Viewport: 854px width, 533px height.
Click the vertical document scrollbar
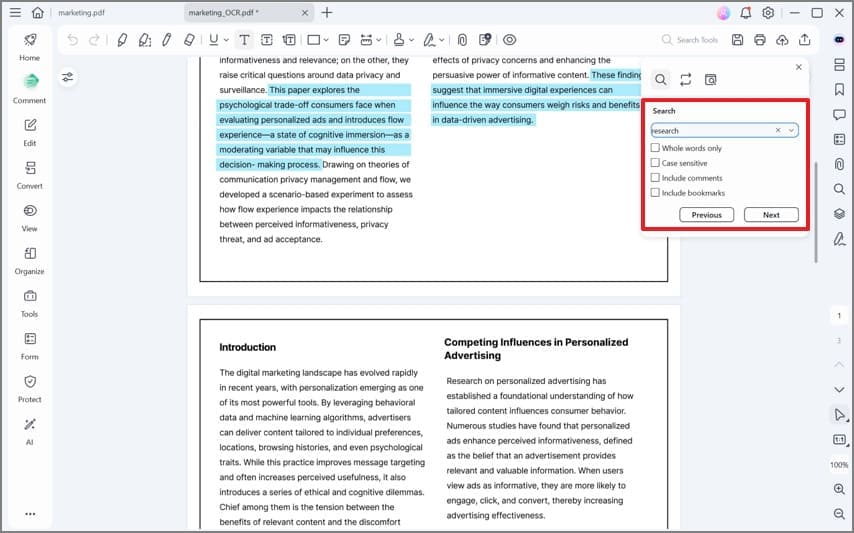[x=815, y=212]
